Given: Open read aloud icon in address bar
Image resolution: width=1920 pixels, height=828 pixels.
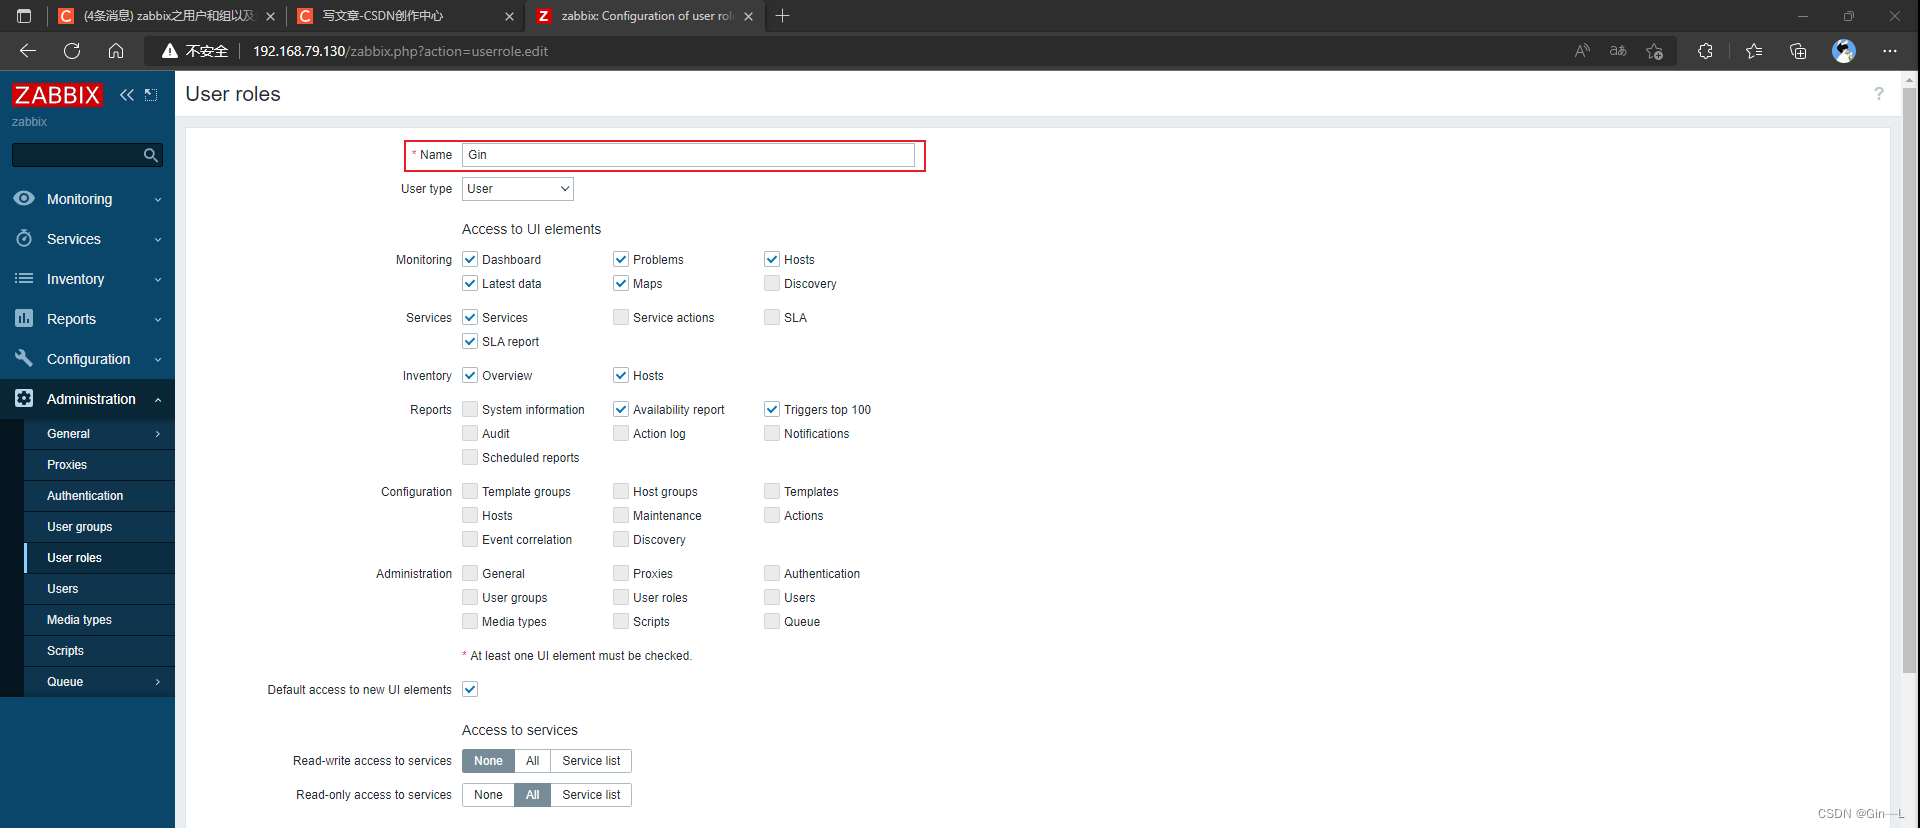Looking at the screenshot, I should coord(1582,51).
